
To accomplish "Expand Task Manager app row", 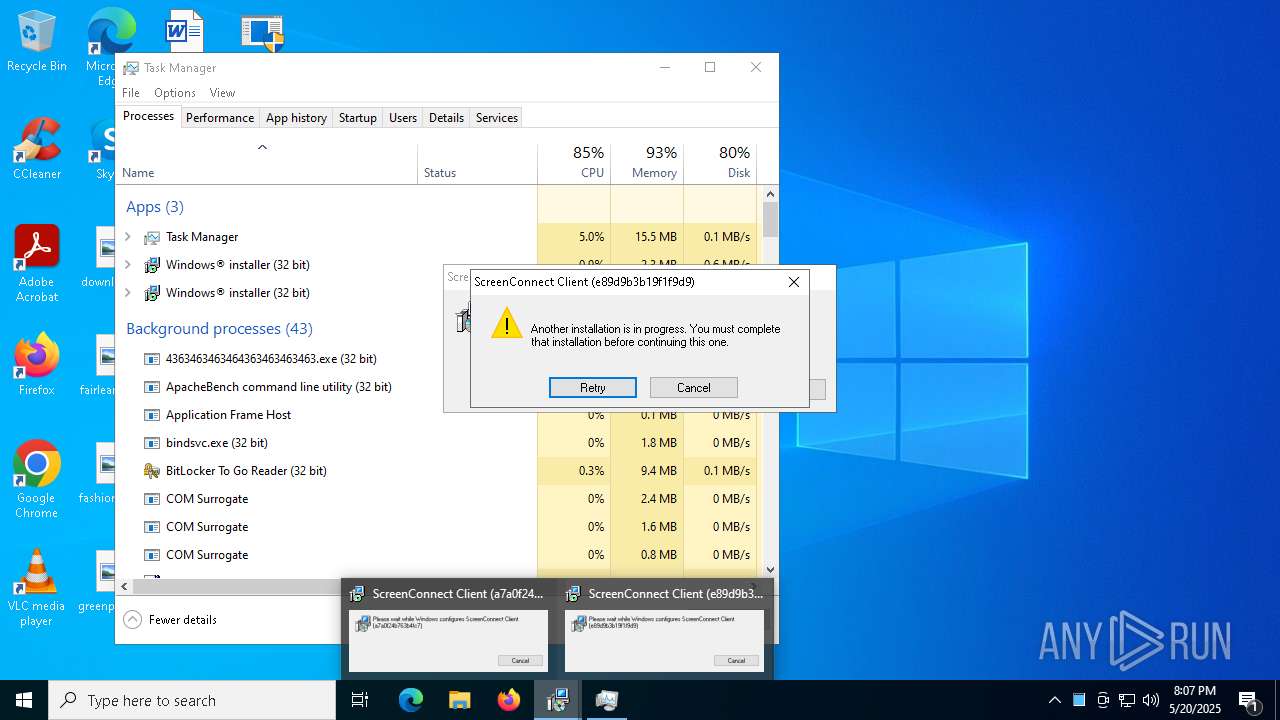I will point(127,237).
